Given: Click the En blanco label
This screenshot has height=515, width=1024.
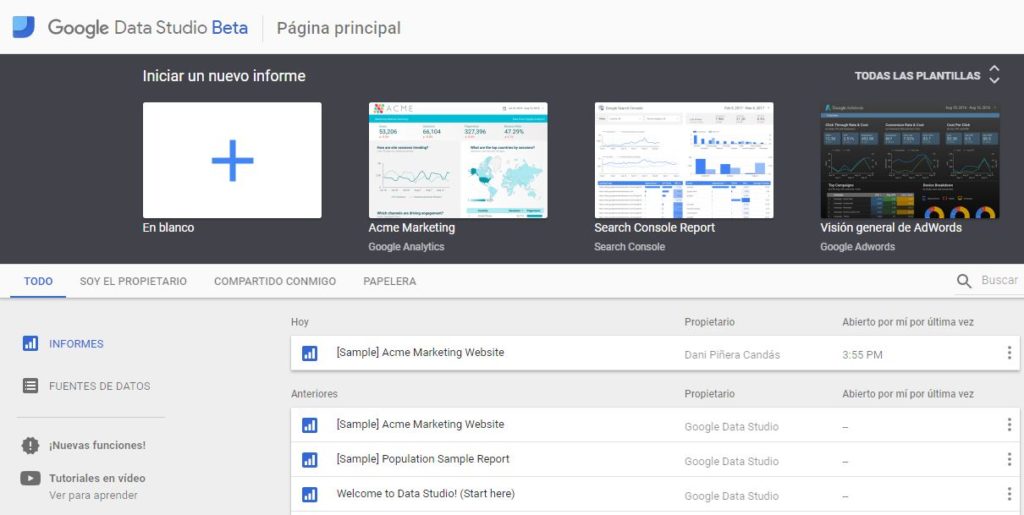Looking at the screenshot, I should click(168, 228).
